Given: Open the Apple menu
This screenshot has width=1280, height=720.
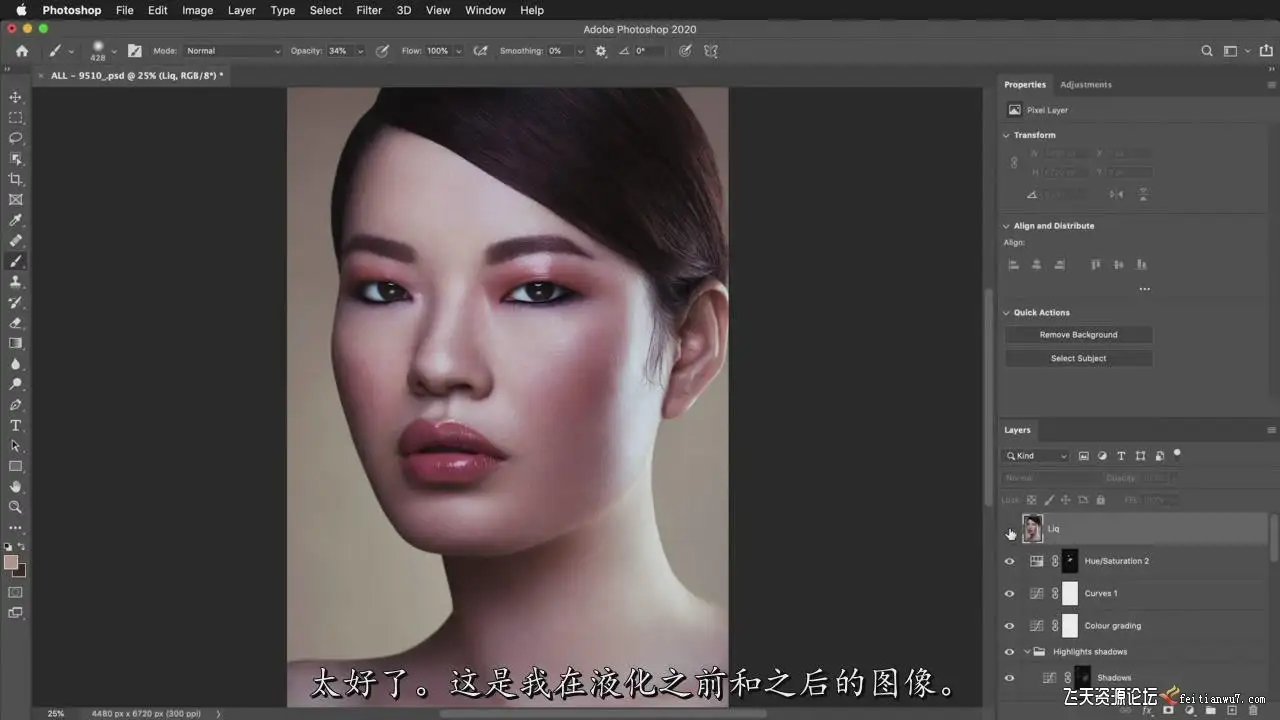Looking at the screenshot, I should 20,10.
